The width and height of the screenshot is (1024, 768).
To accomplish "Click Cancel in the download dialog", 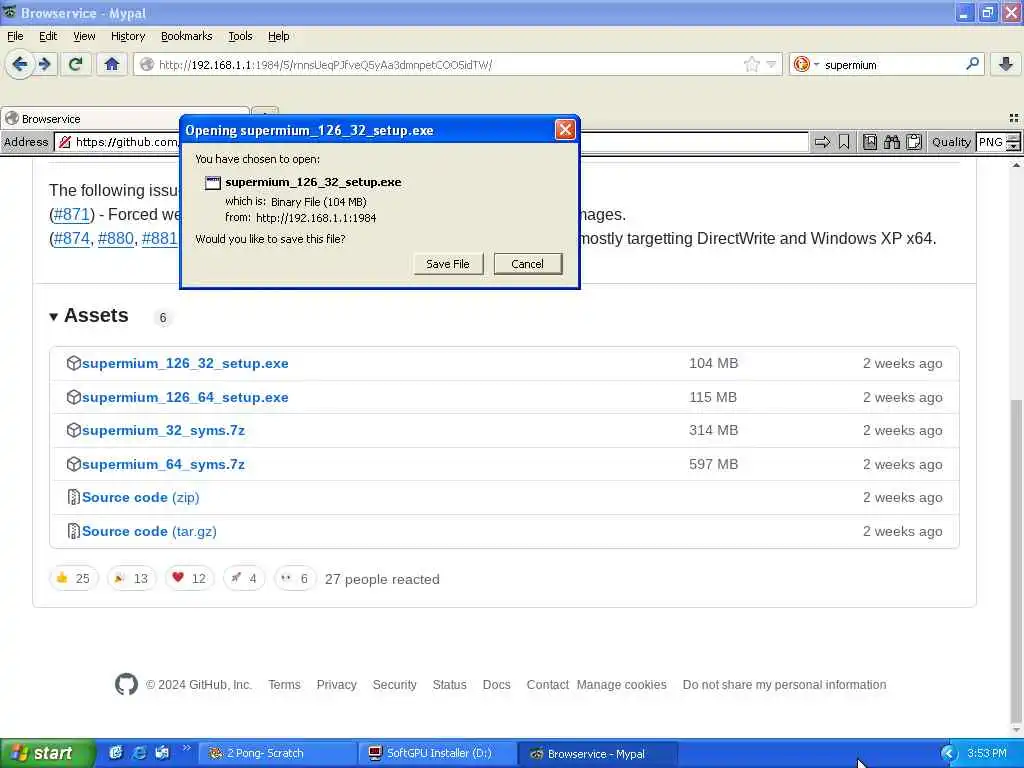I will (528, 264).
